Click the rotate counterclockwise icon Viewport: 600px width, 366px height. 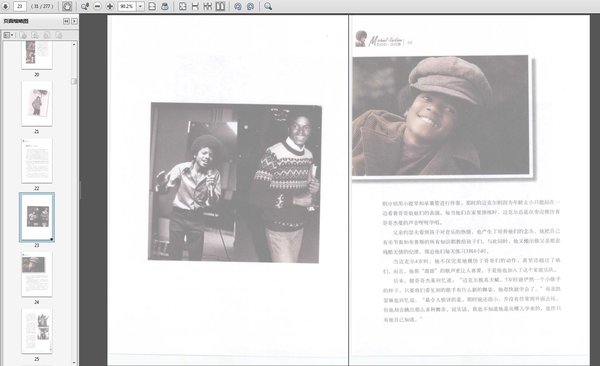[238, 6]
